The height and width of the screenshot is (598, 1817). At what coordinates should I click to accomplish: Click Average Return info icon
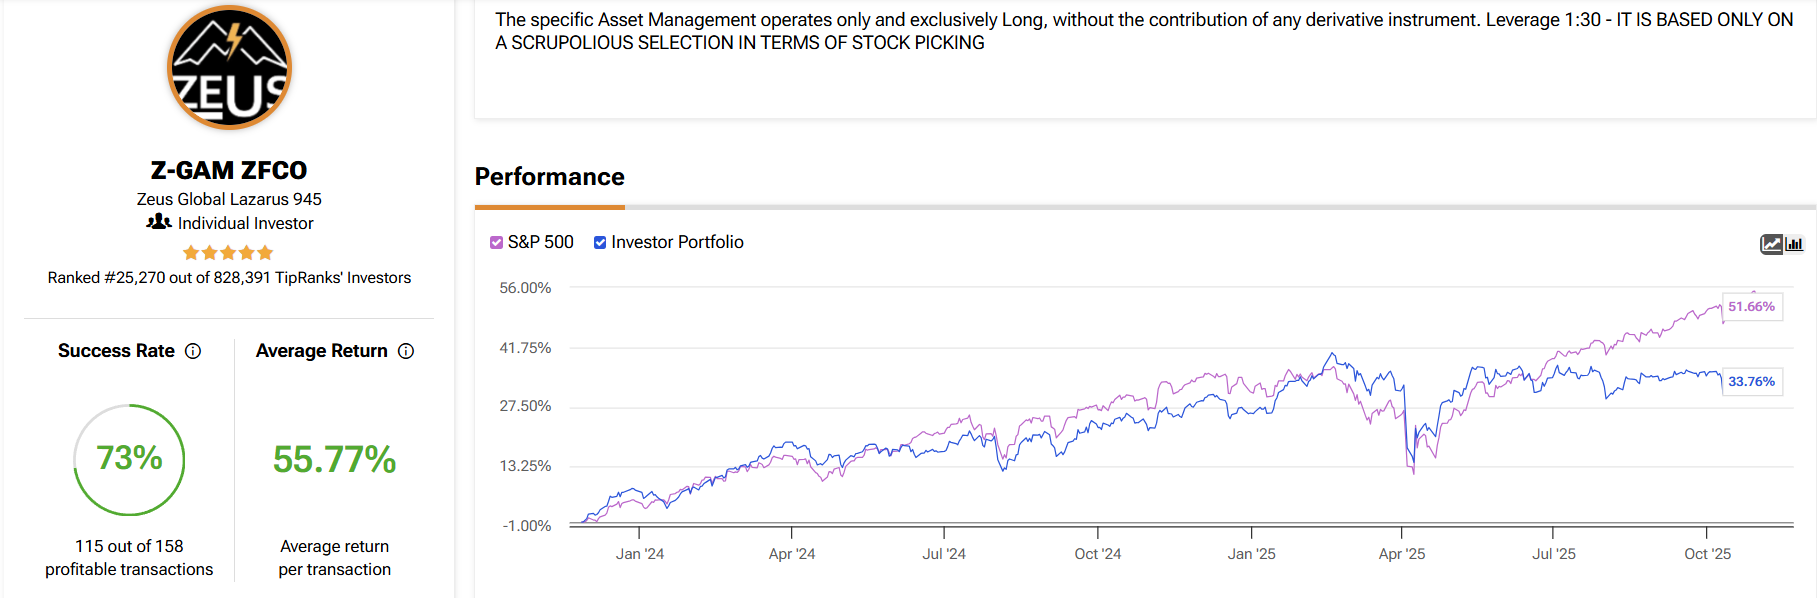406,351
